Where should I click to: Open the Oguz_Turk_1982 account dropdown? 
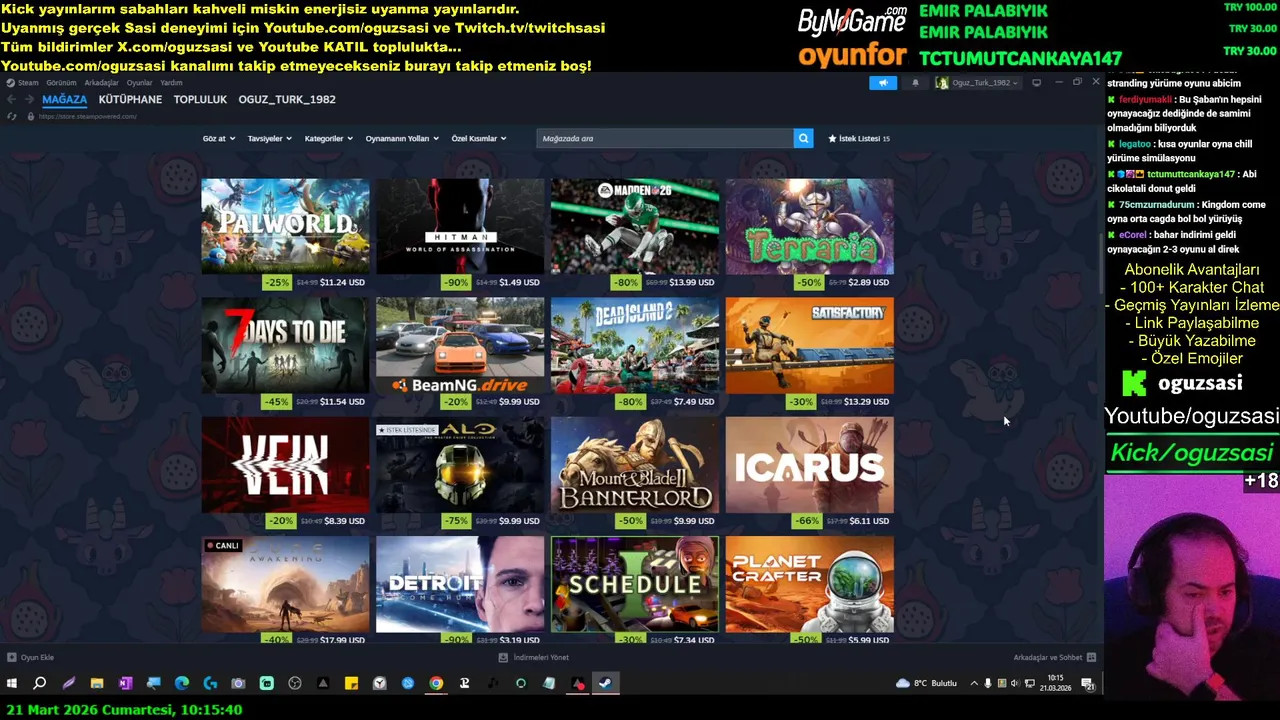pos(978,83)
